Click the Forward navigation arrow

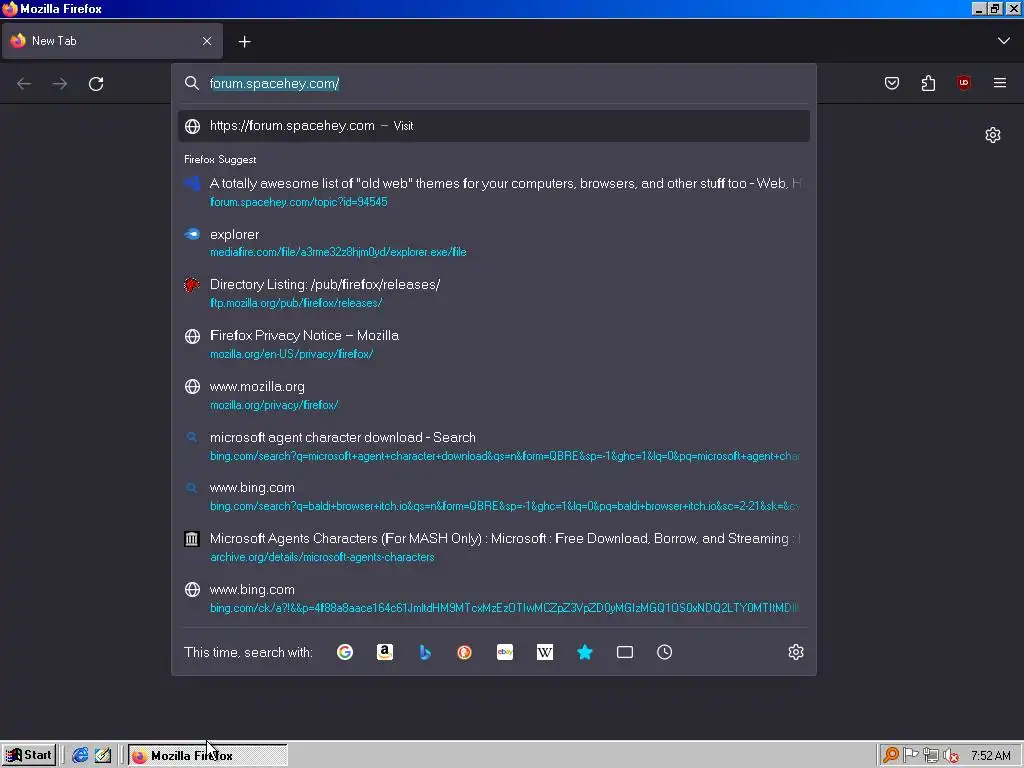[60, 84]
